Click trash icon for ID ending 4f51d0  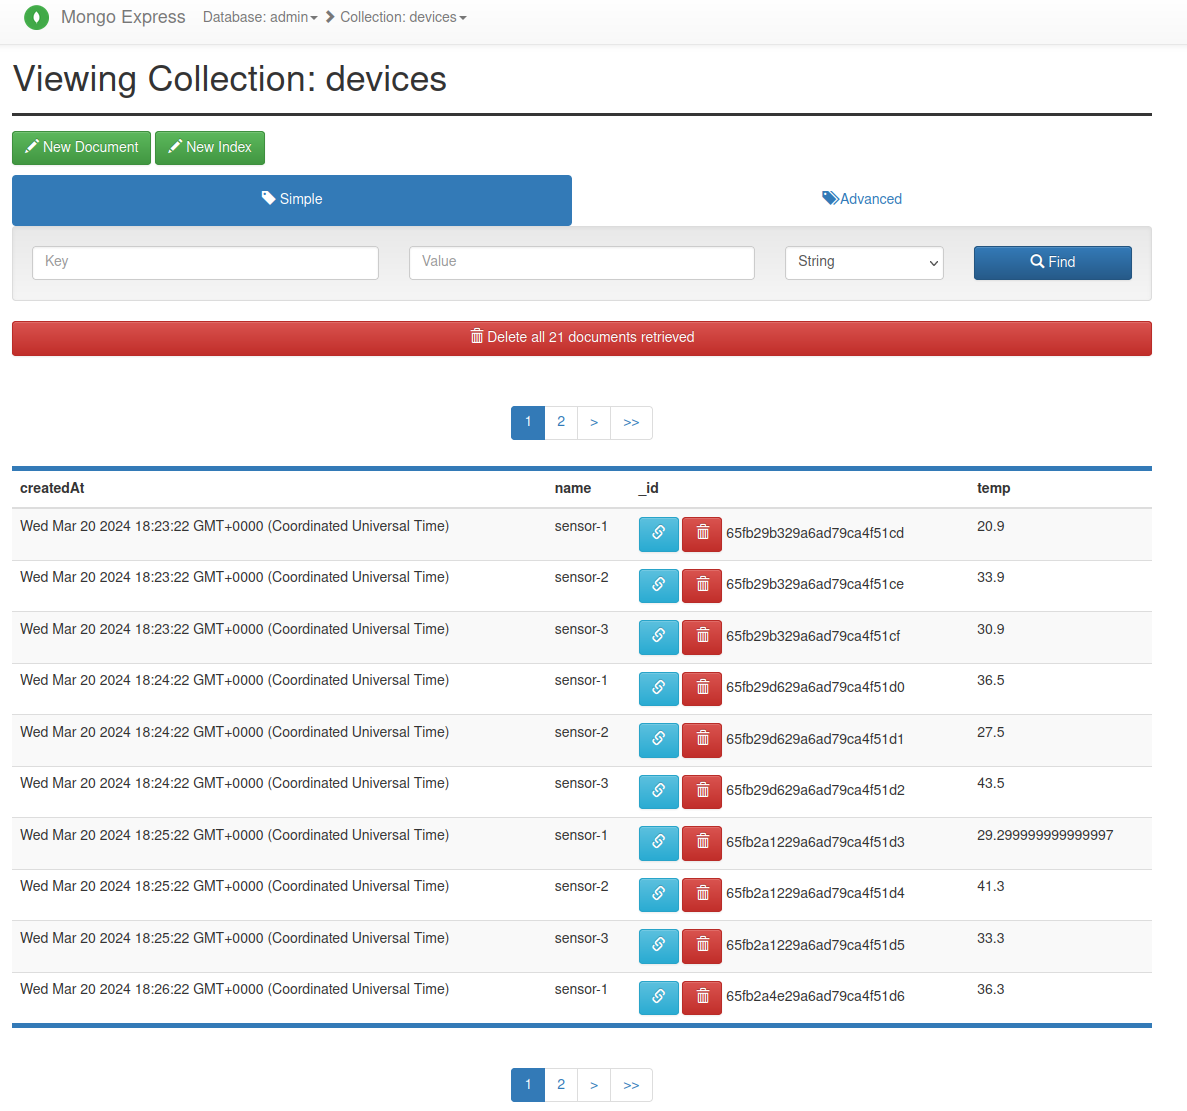pos(702,688)
